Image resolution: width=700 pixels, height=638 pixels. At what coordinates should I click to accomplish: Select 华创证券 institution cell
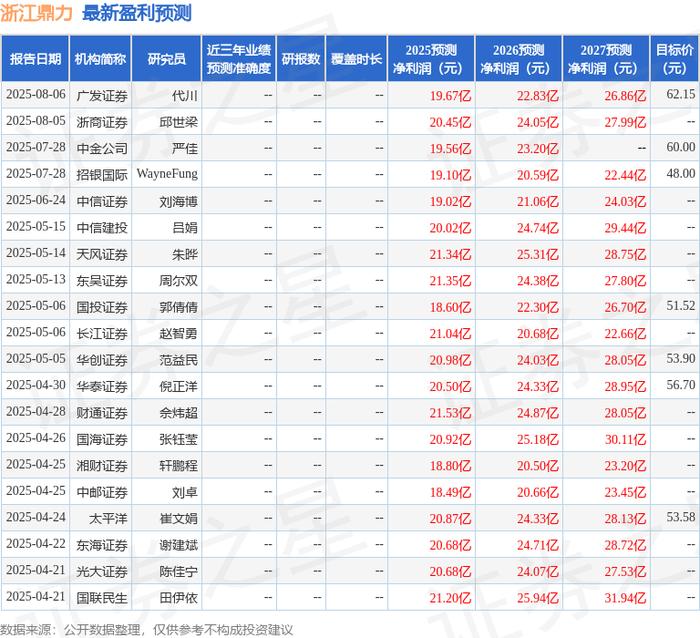click(x=102, y=360)
